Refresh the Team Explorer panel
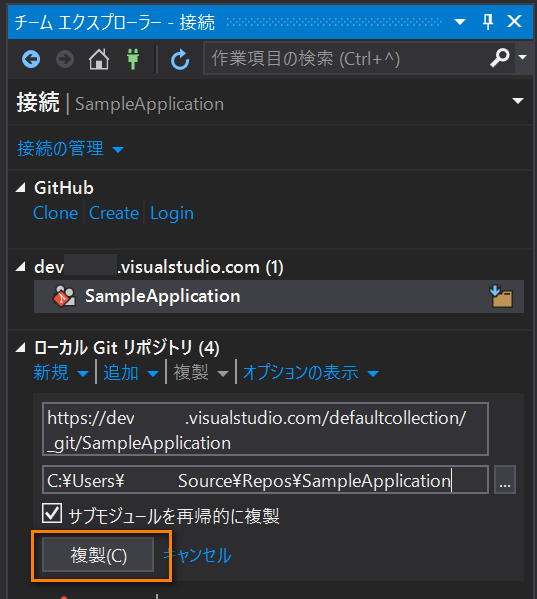537x599 pixels. 180,60
